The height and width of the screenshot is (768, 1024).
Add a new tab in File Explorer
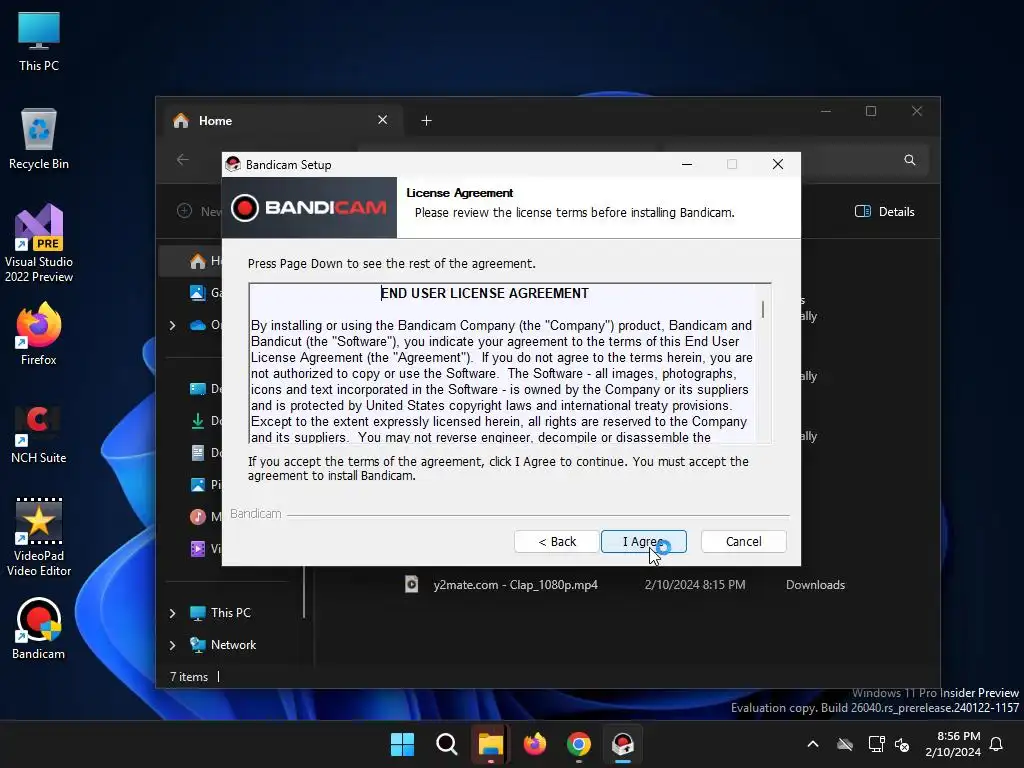click(426, 121)
